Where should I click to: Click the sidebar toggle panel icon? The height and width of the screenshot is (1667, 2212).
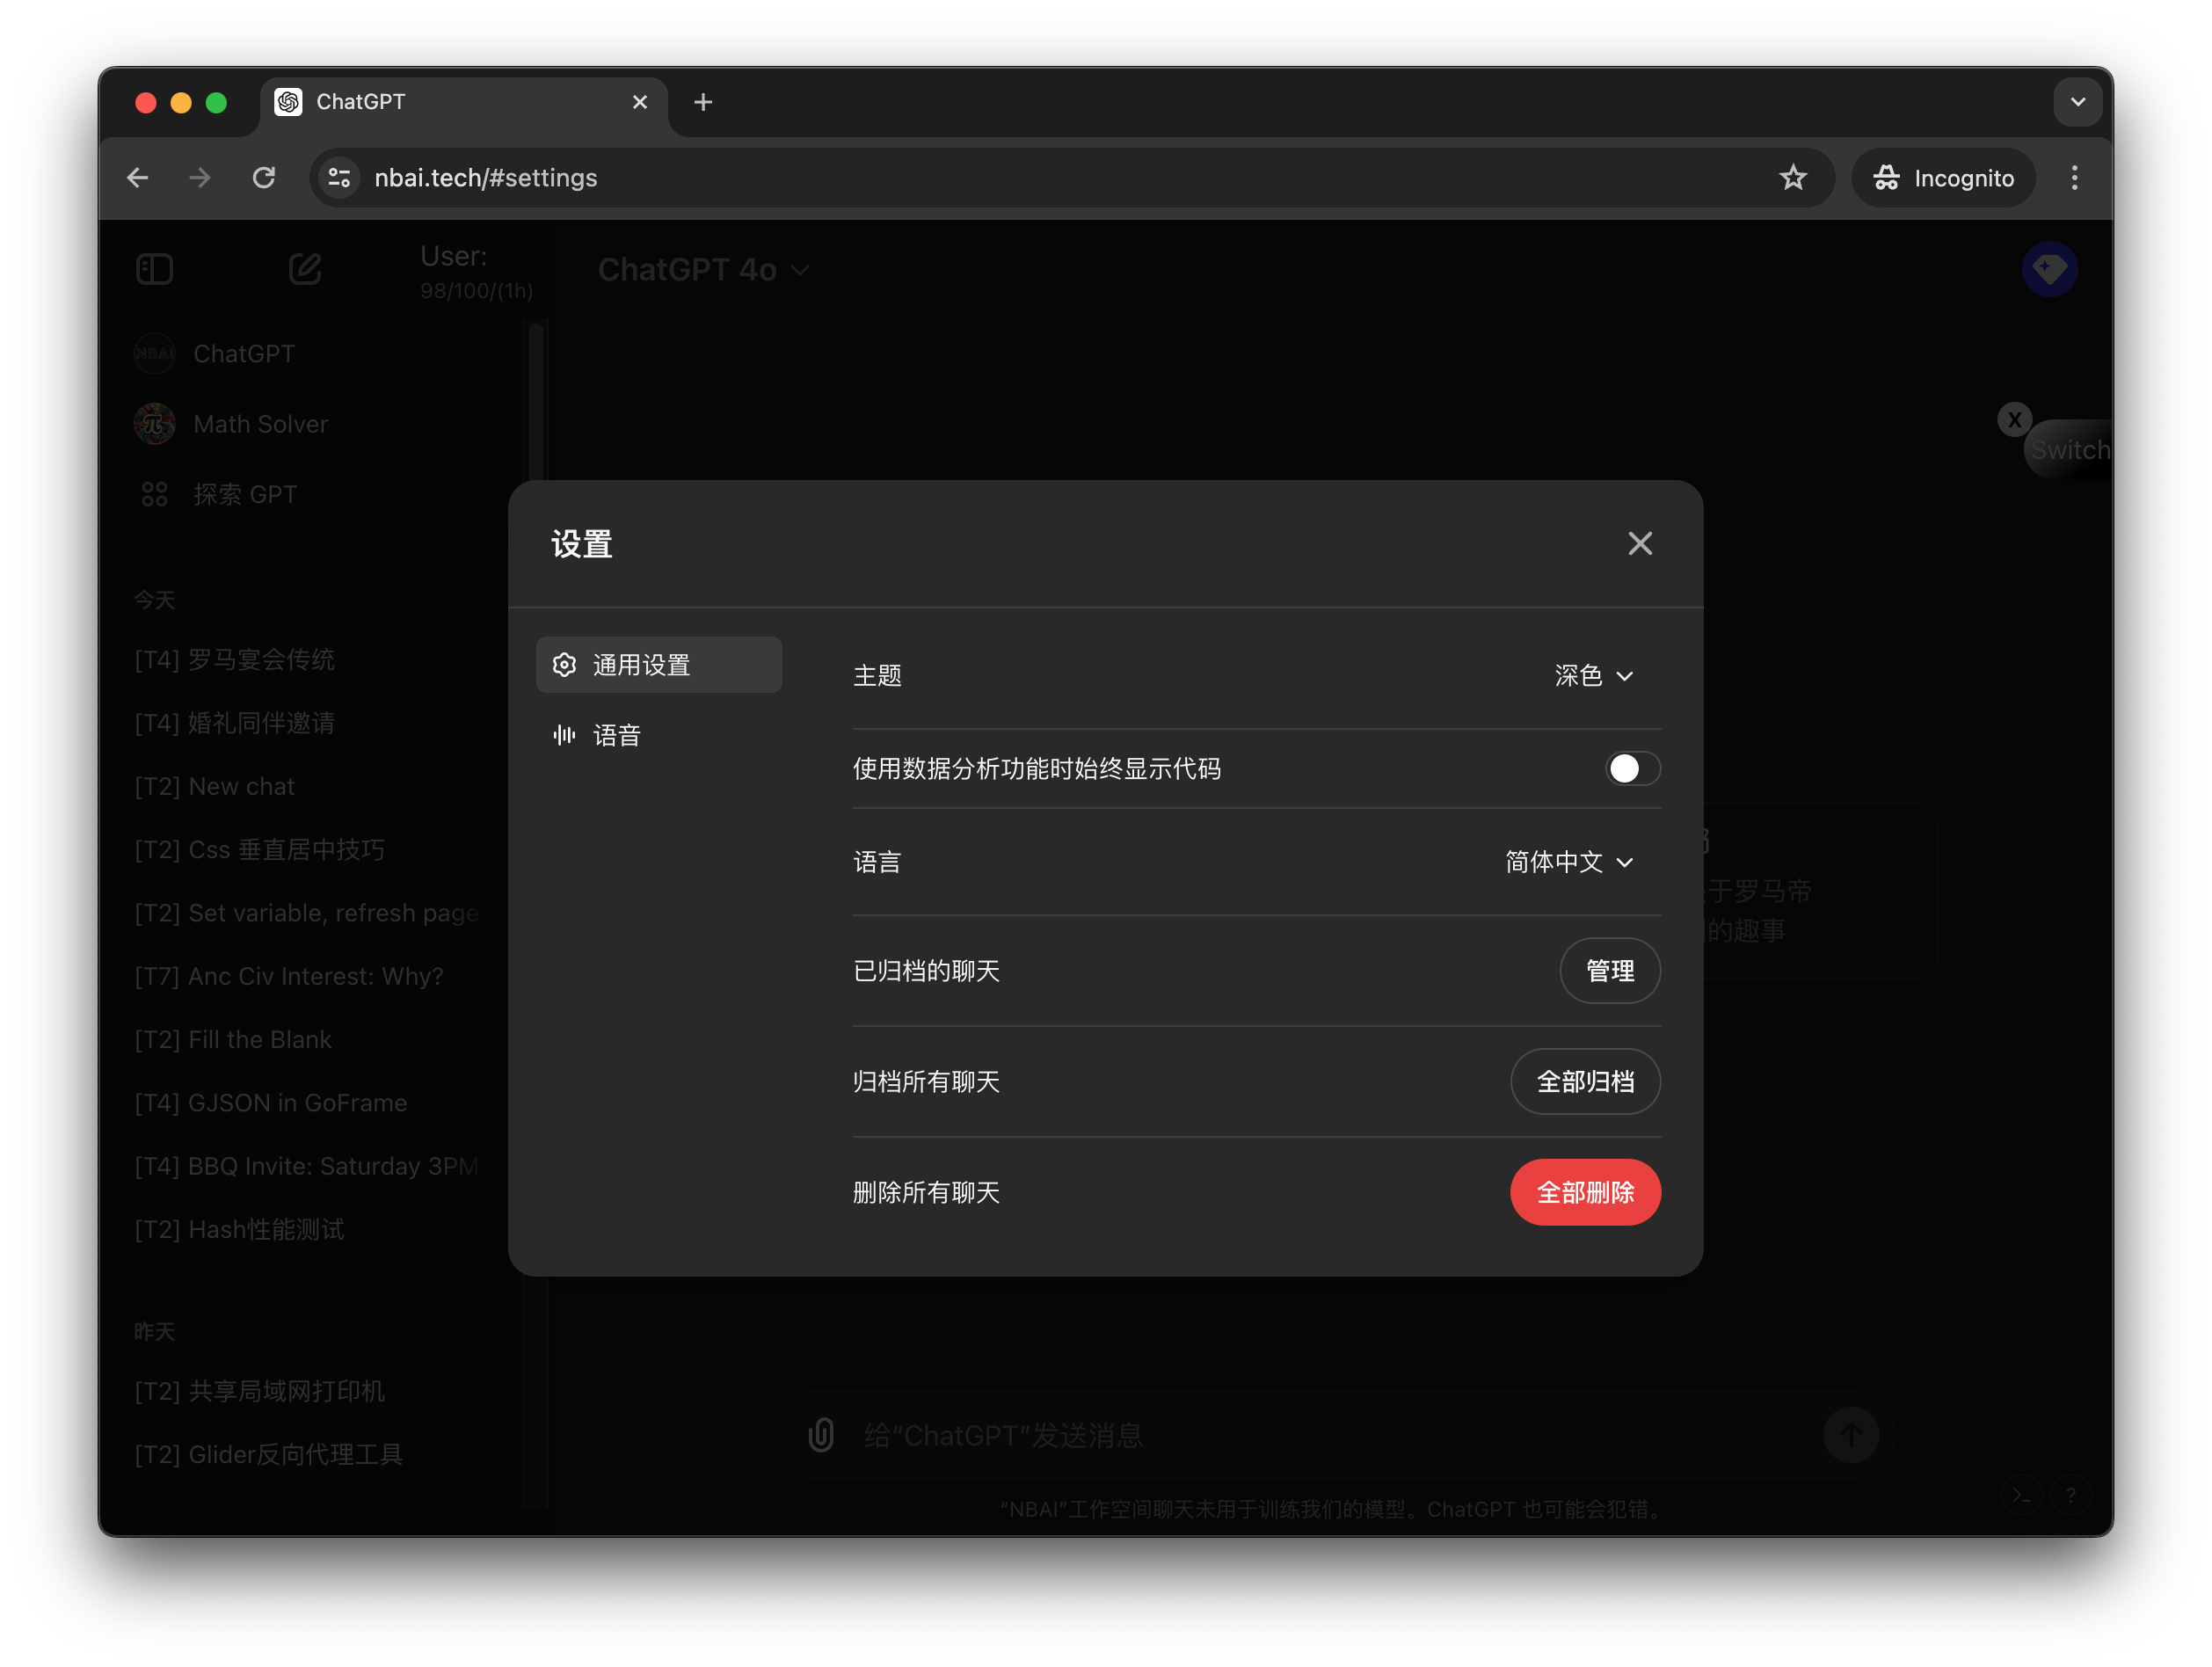click(x=155, y=269)
